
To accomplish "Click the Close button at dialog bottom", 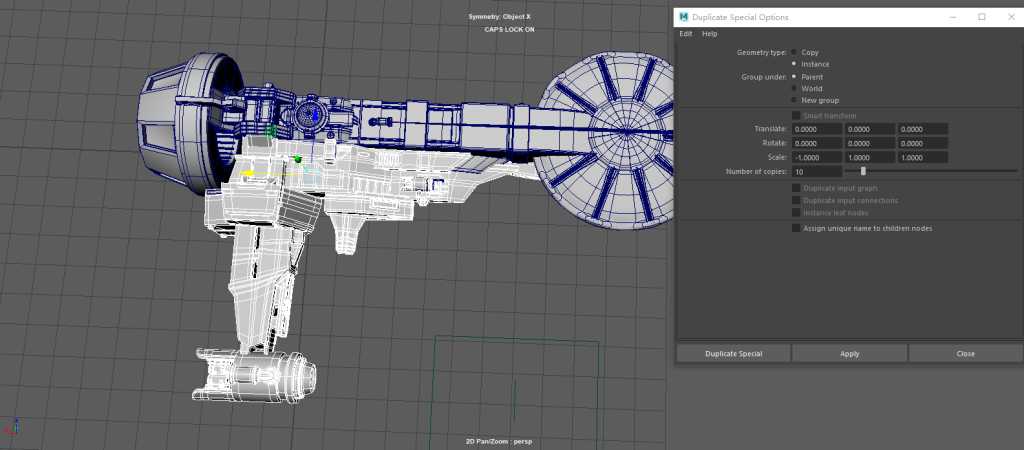I will pos(965,353).
